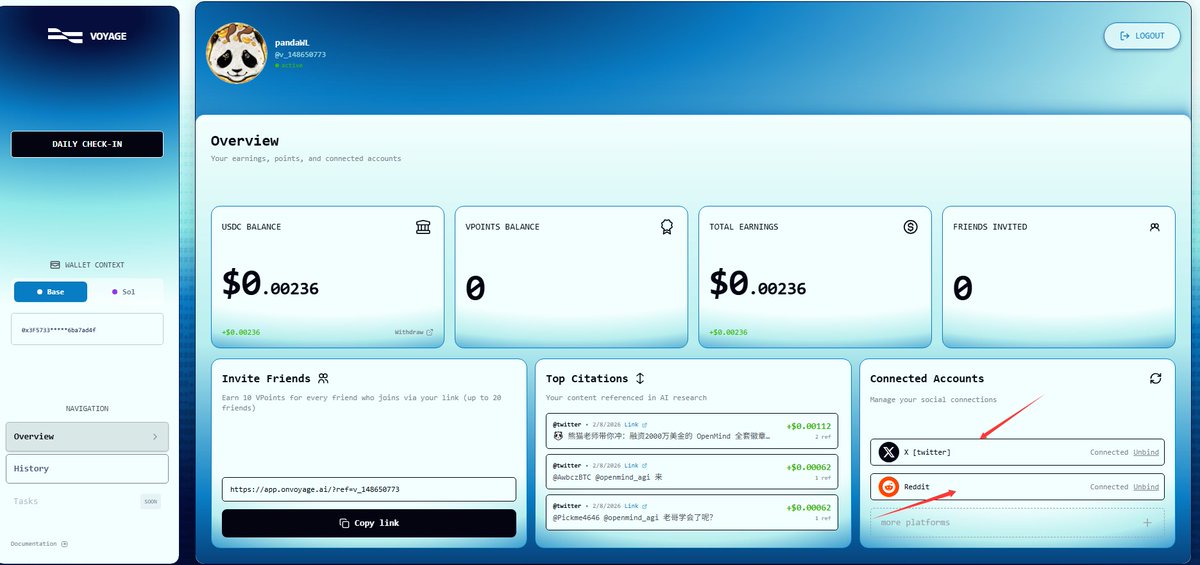Click the Friends Invited people icon

pos(1154,227)
